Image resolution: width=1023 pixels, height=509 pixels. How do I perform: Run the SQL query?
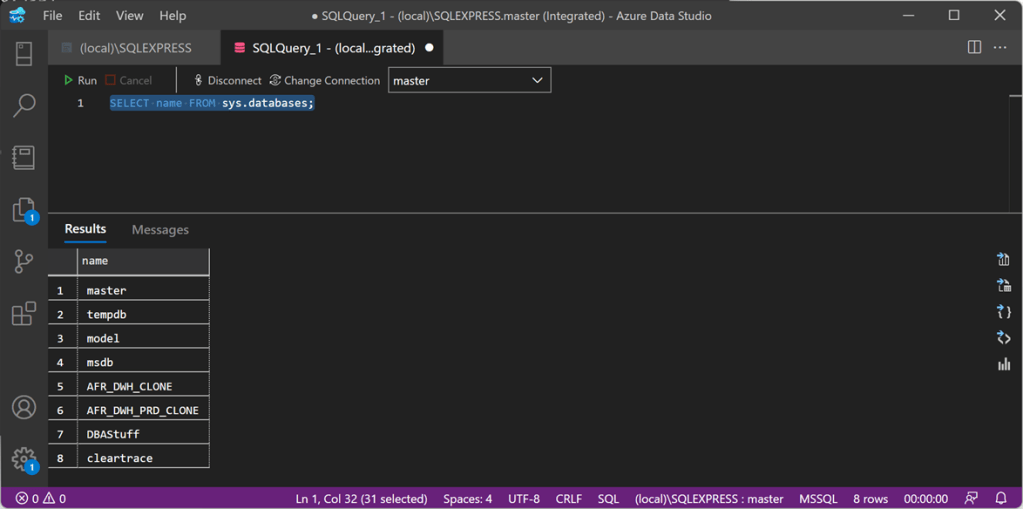[x=80, y=80]
